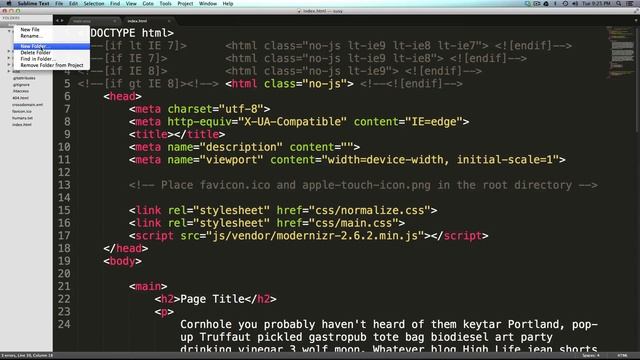Open the Help menu

(x=228, y=4)
